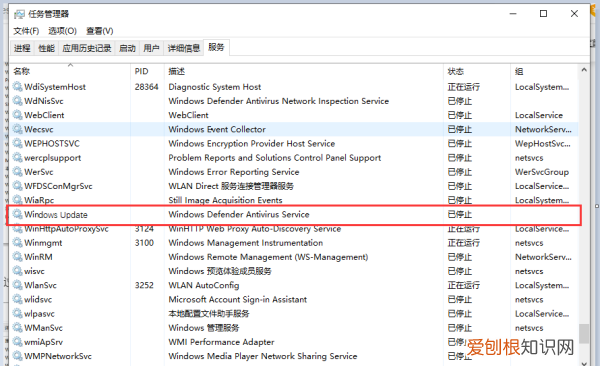Click the gear icon beside WFDSConMgrSvc

pyautogui.click(x=18, y=186)
